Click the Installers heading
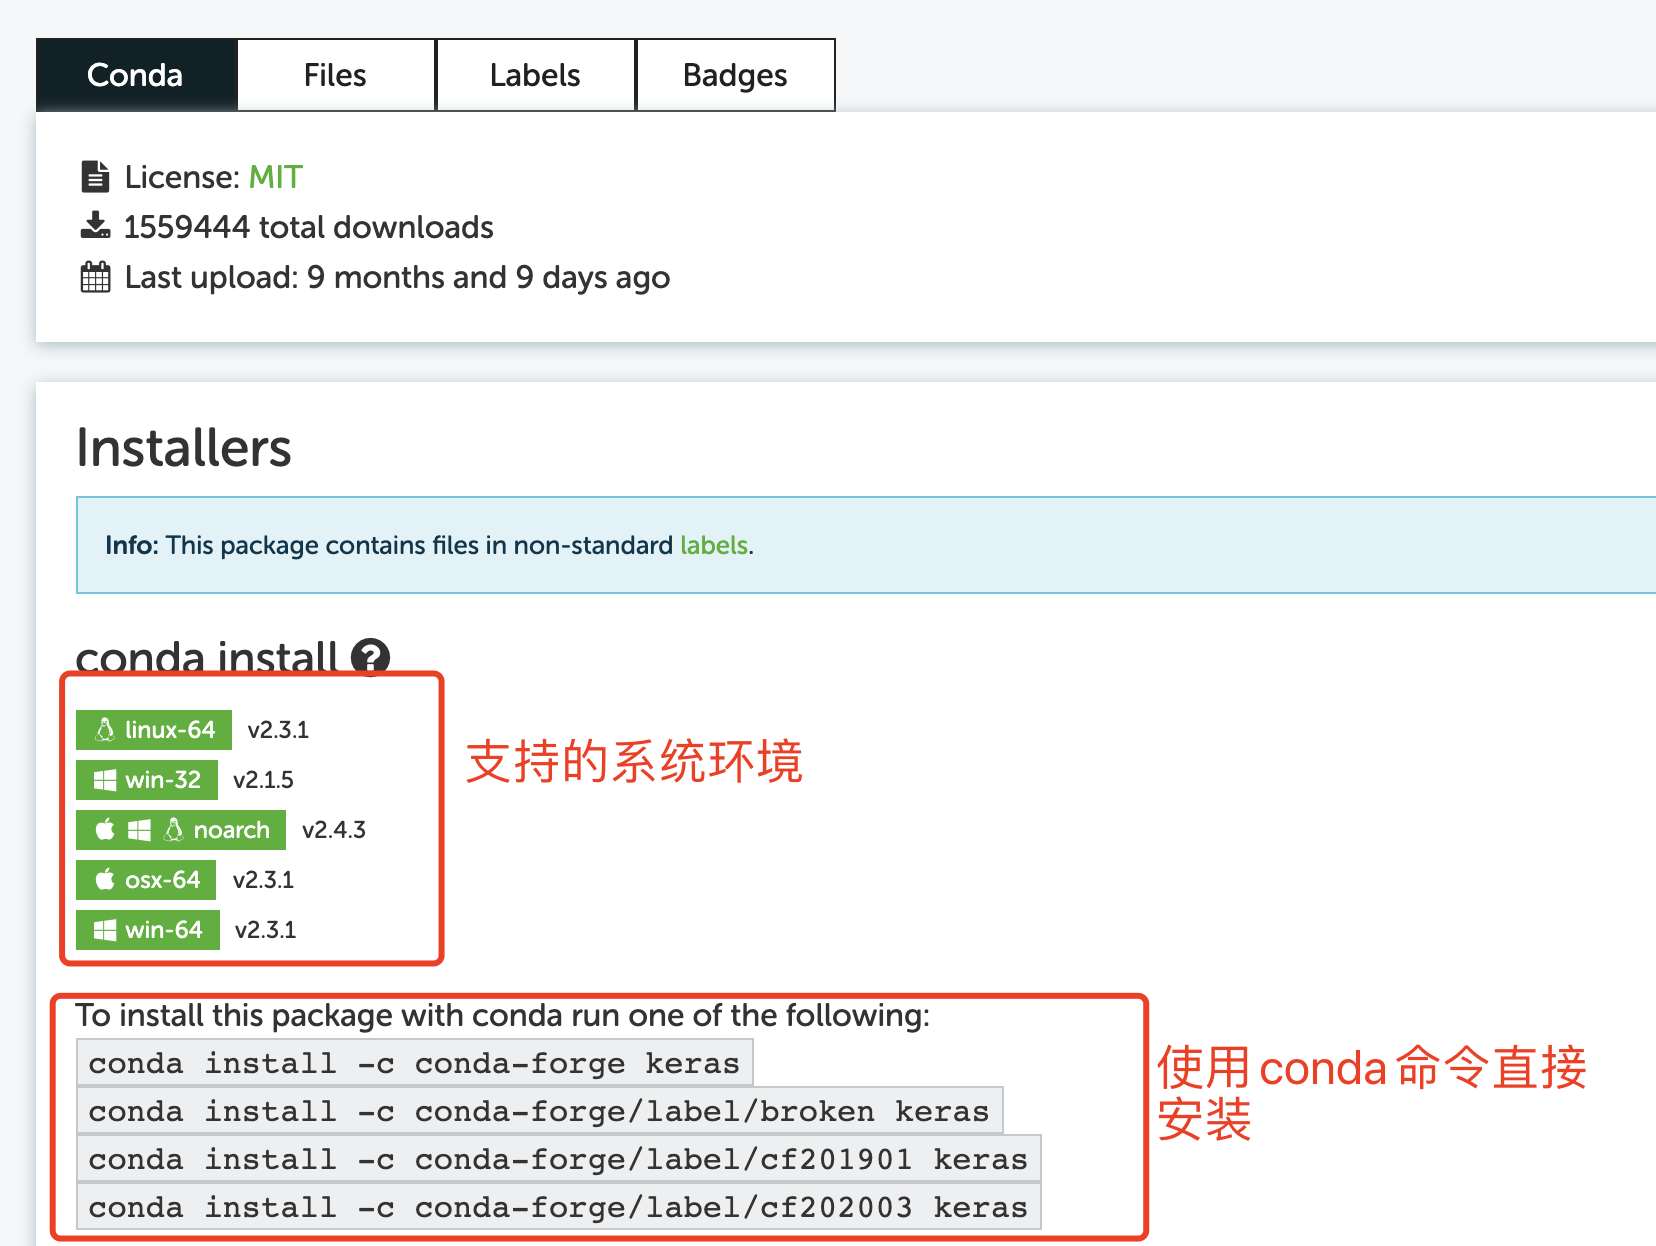This screenshot has width=1656, height=1246. point(184,447)
